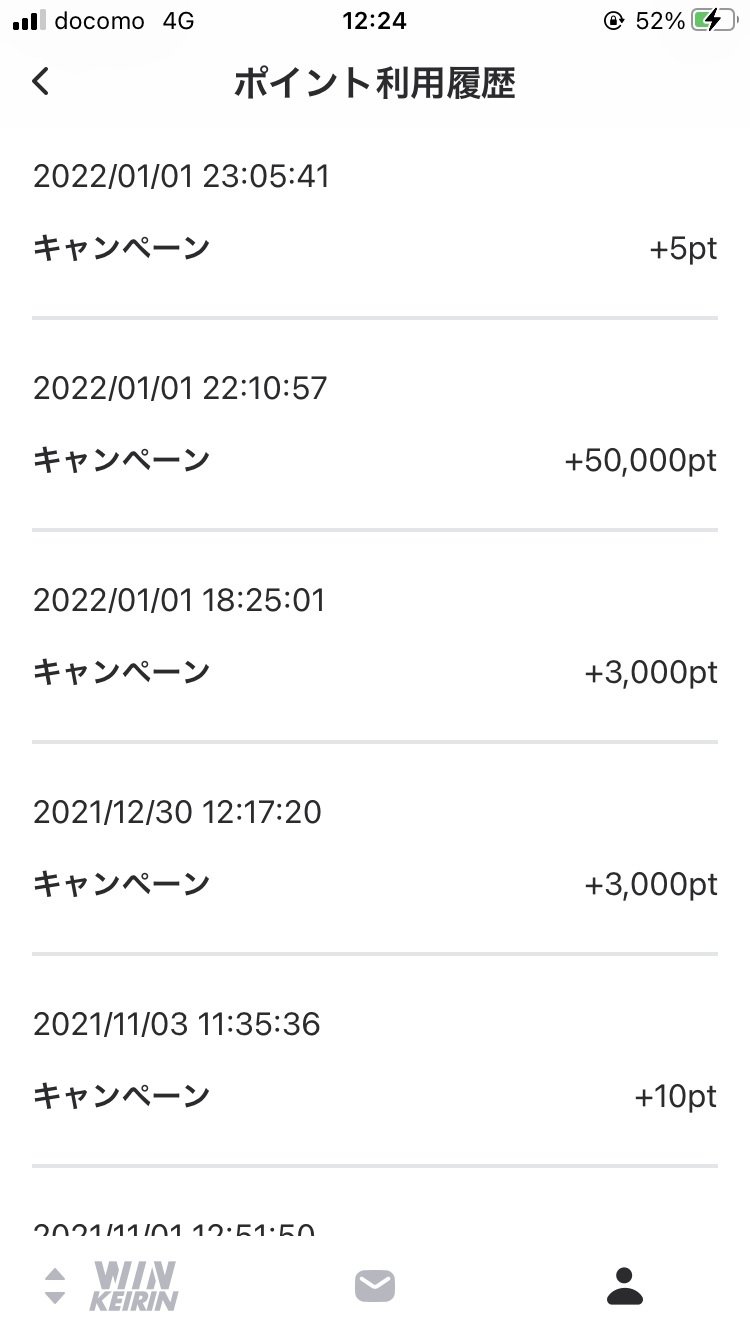Tap the up-down arrows icon
This screenshot has height=1334, width=750.
pyautogui.click(x=56, y=1286)
